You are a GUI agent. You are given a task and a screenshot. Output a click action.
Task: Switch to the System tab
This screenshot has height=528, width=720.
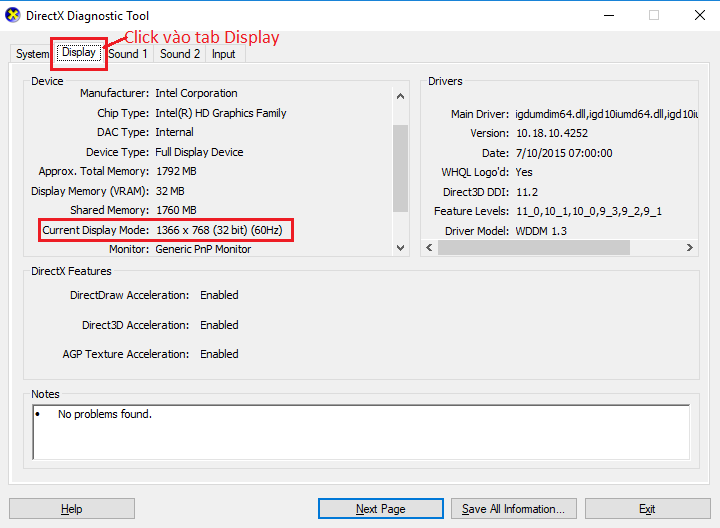(x=32, y=54)
